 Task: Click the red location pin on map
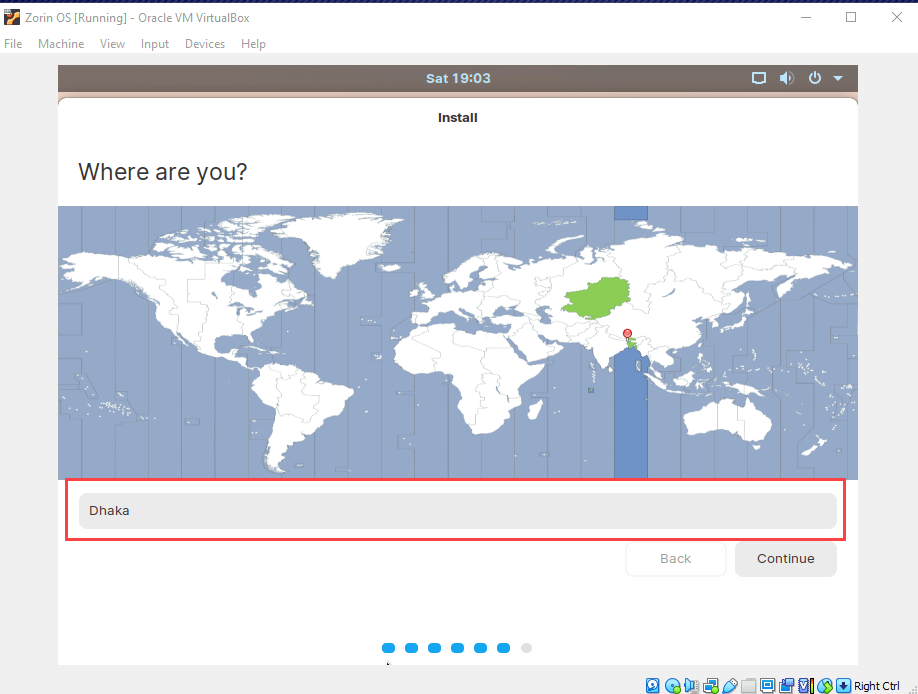627,334
